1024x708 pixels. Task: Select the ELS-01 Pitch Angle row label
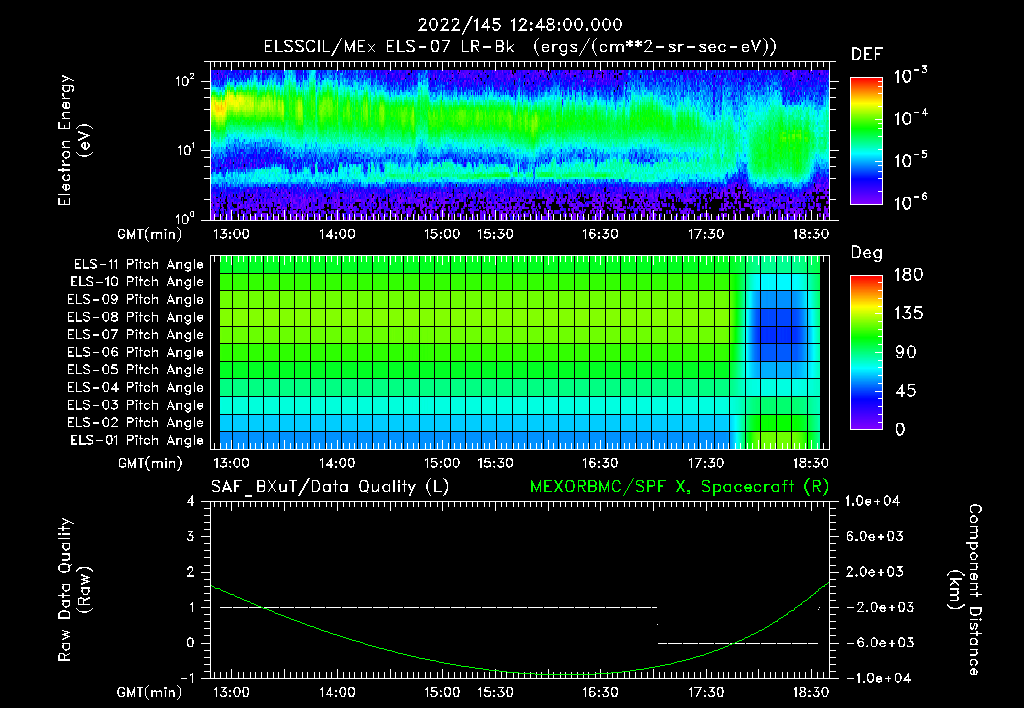tap(136, 440)
